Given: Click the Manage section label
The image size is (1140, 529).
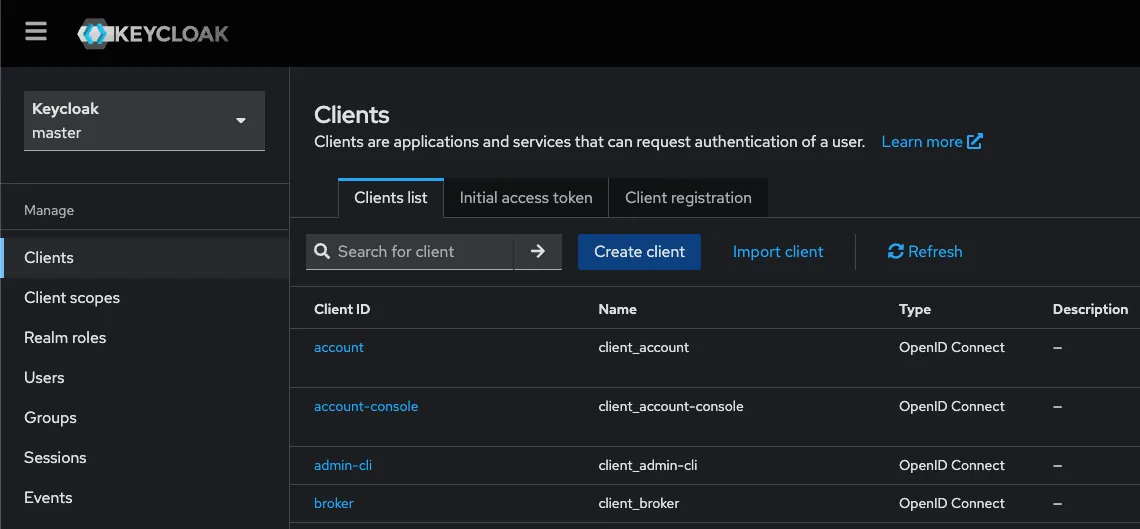Looking at the screenshot, I should pos(49,211).
